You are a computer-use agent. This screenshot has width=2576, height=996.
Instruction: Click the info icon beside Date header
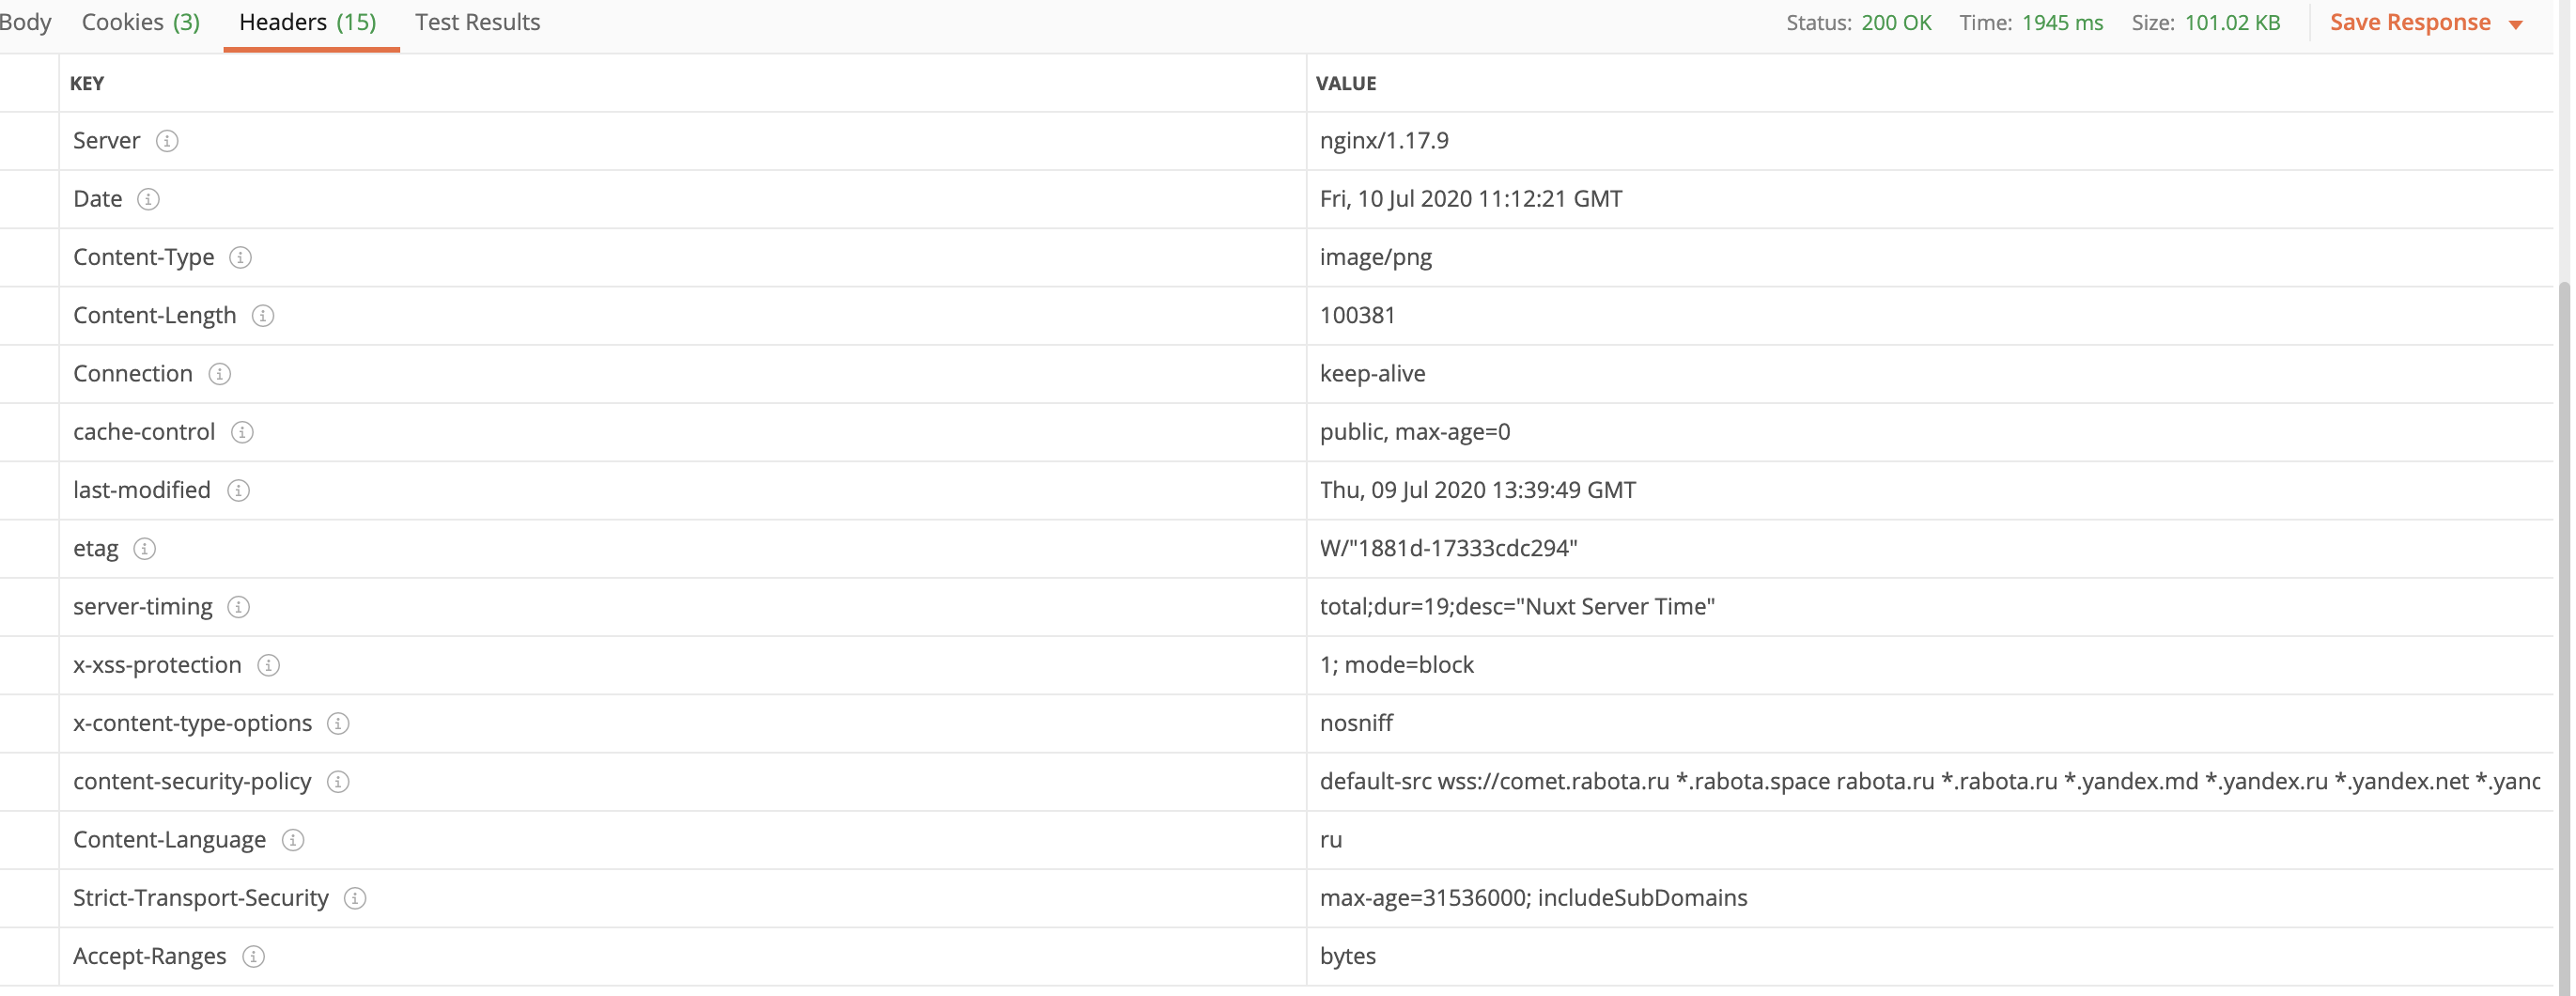pyautogui.click(x=148, y=199)
